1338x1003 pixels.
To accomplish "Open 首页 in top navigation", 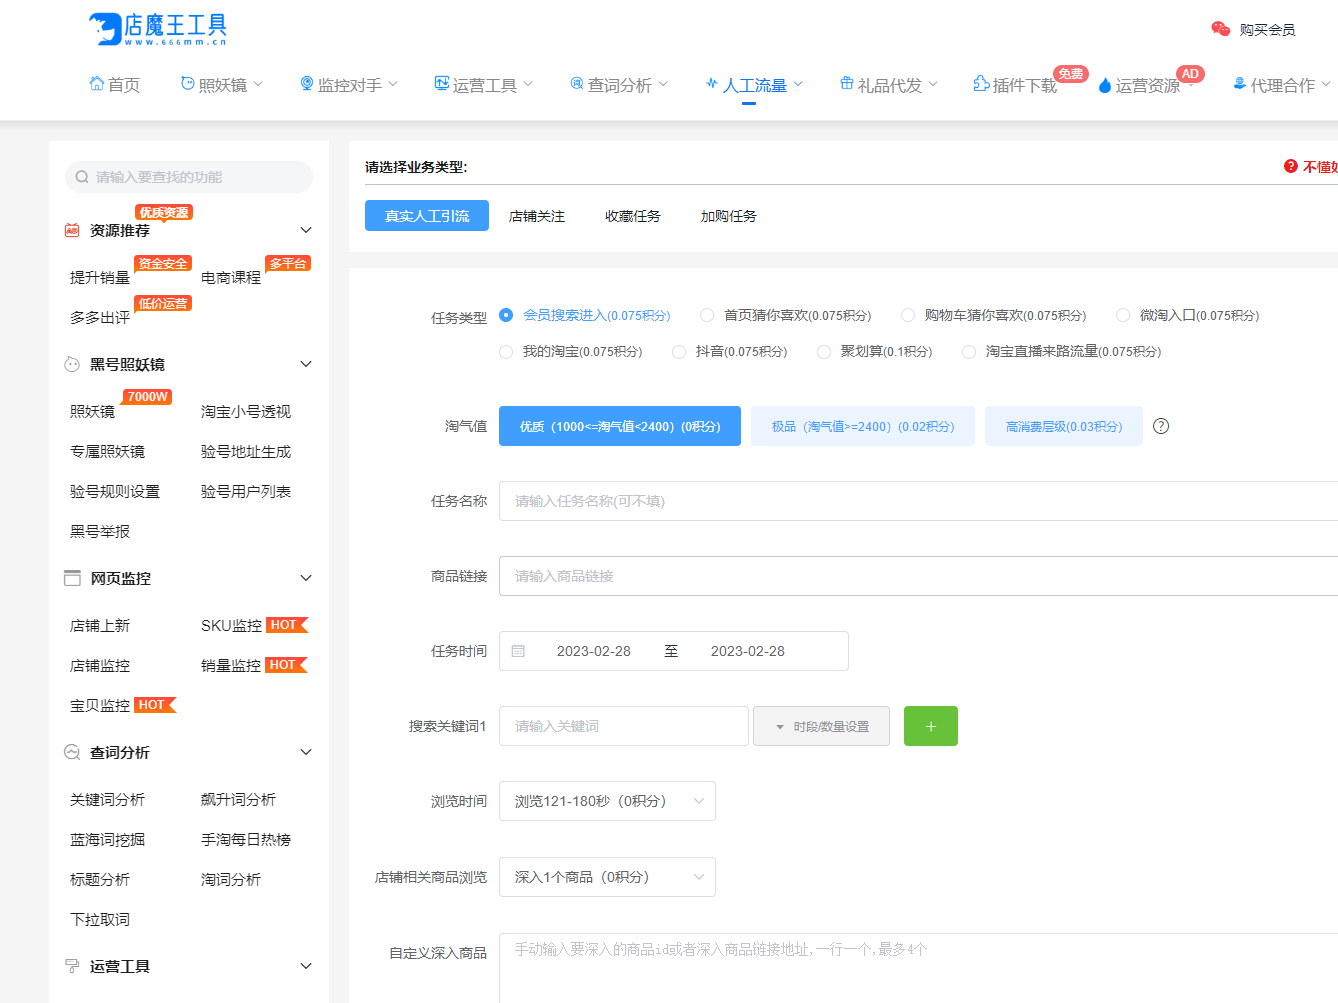I will click(x=115, y=85).
